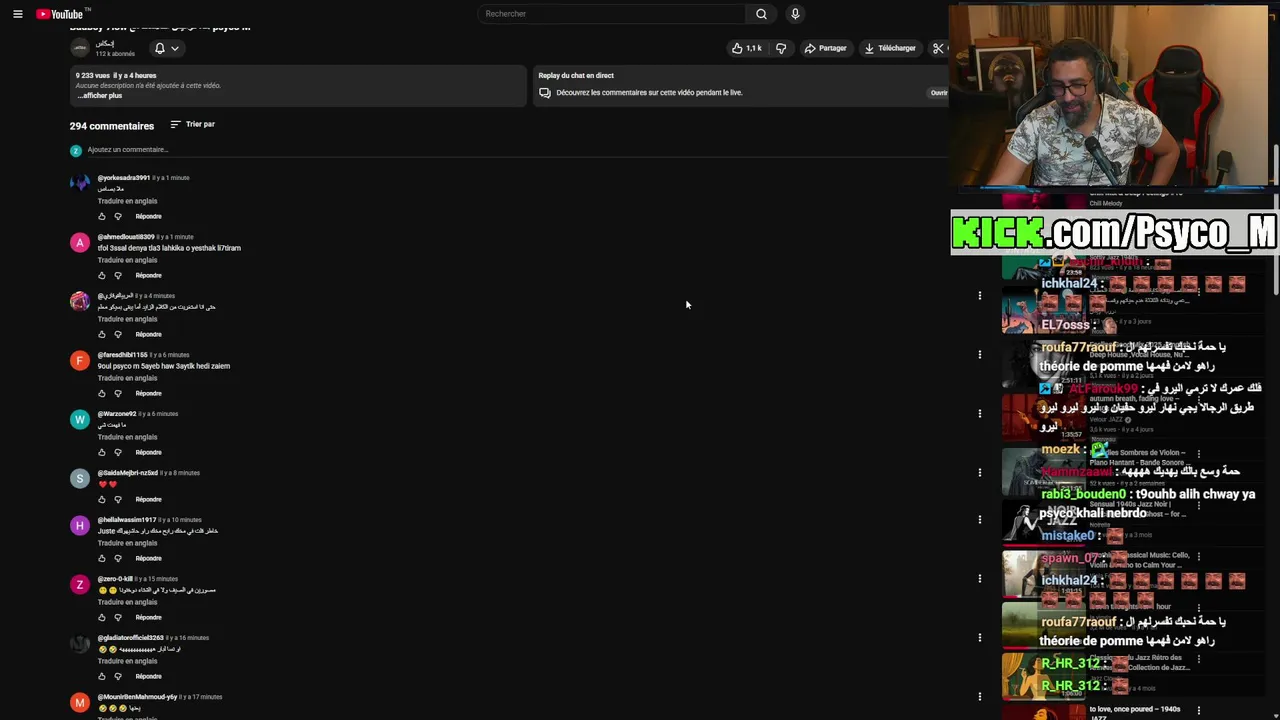Open the Partager share dialog
This screenshot has width=1280, height=720.
click(x=825, y=48)
